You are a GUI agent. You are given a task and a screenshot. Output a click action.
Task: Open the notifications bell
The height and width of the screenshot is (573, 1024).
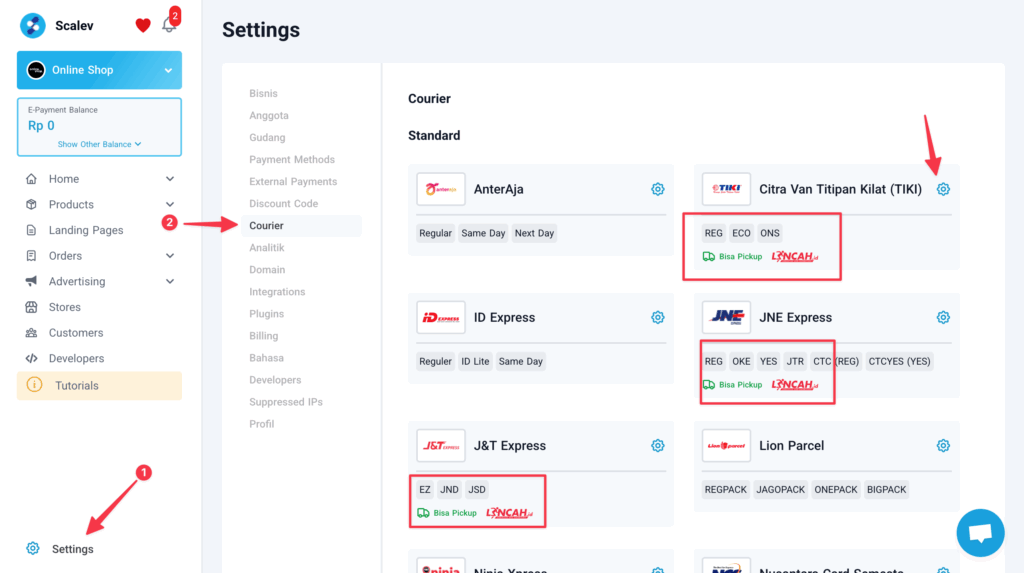tap(169, 26)
